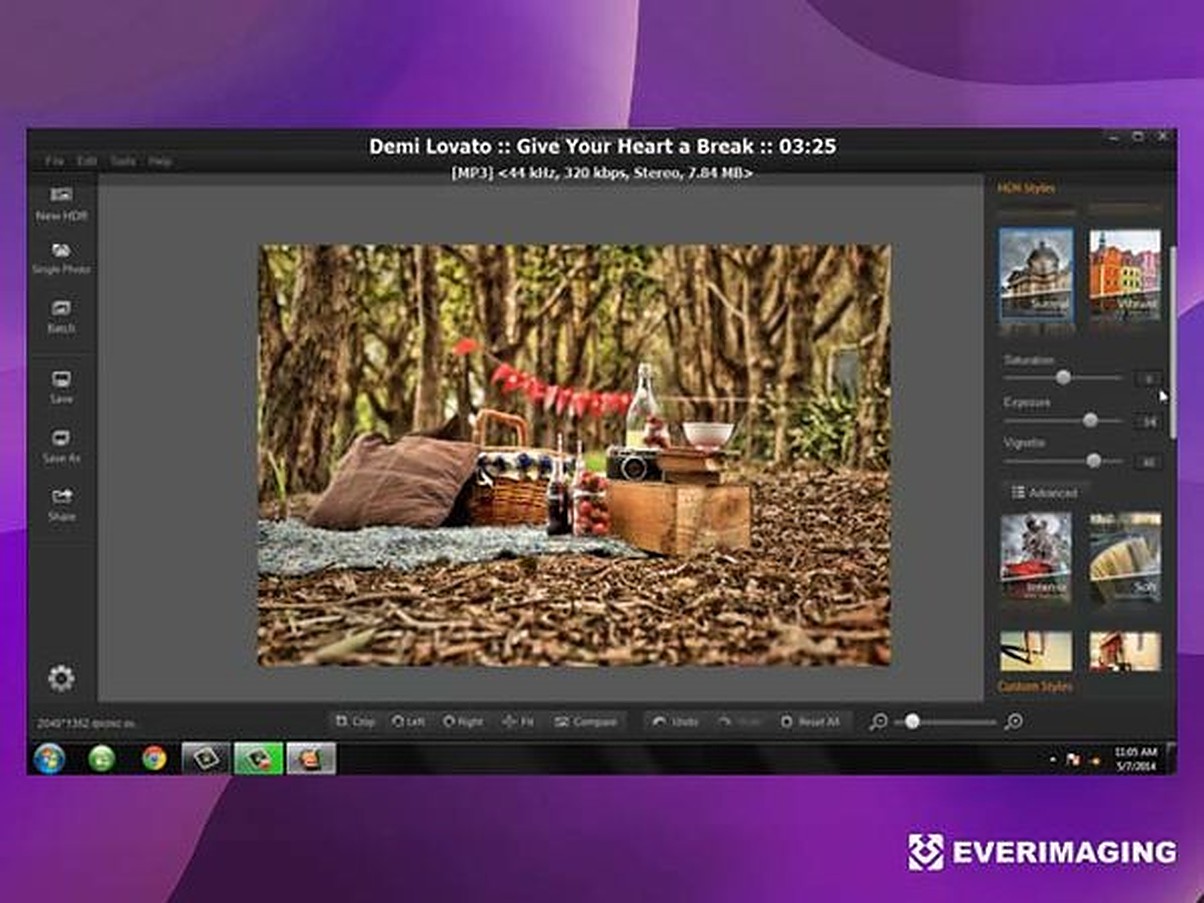
Task: Open the Tools menu
Action: 123,161
